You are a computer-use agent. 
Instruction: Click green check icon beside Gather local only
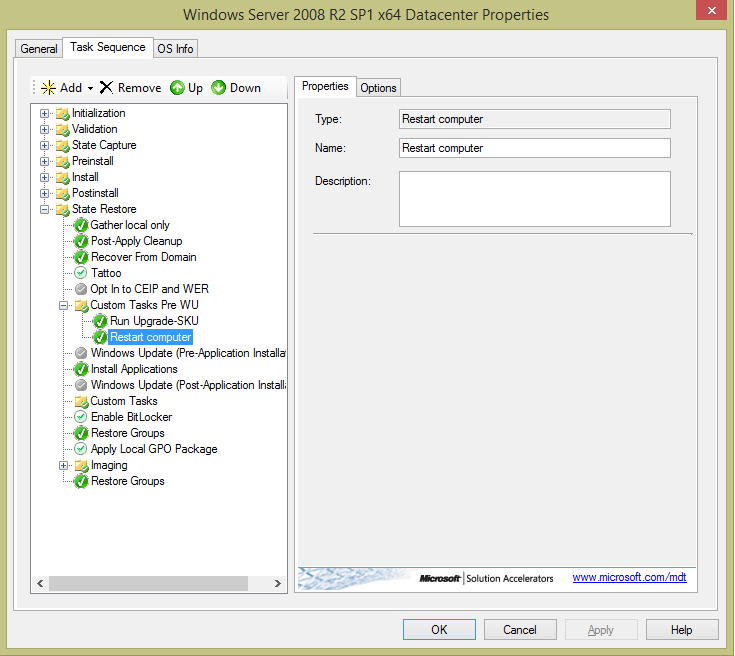(x=82, y=225)
